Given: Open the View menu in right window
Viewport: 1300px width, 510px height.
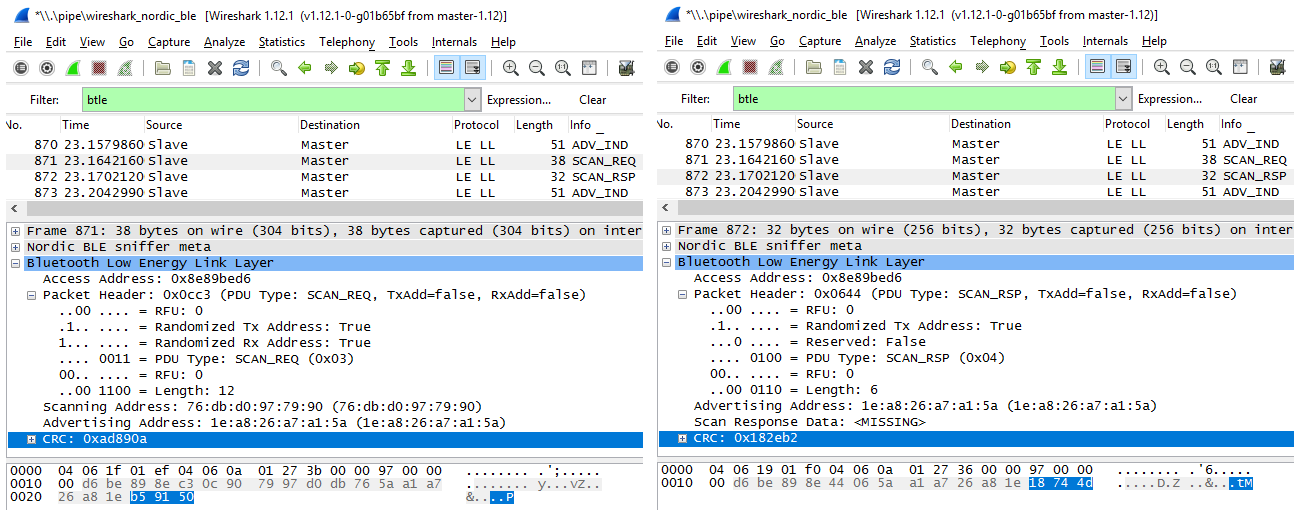Looking at the screenshot, I should pyautogui.click(x=743, y=41).
